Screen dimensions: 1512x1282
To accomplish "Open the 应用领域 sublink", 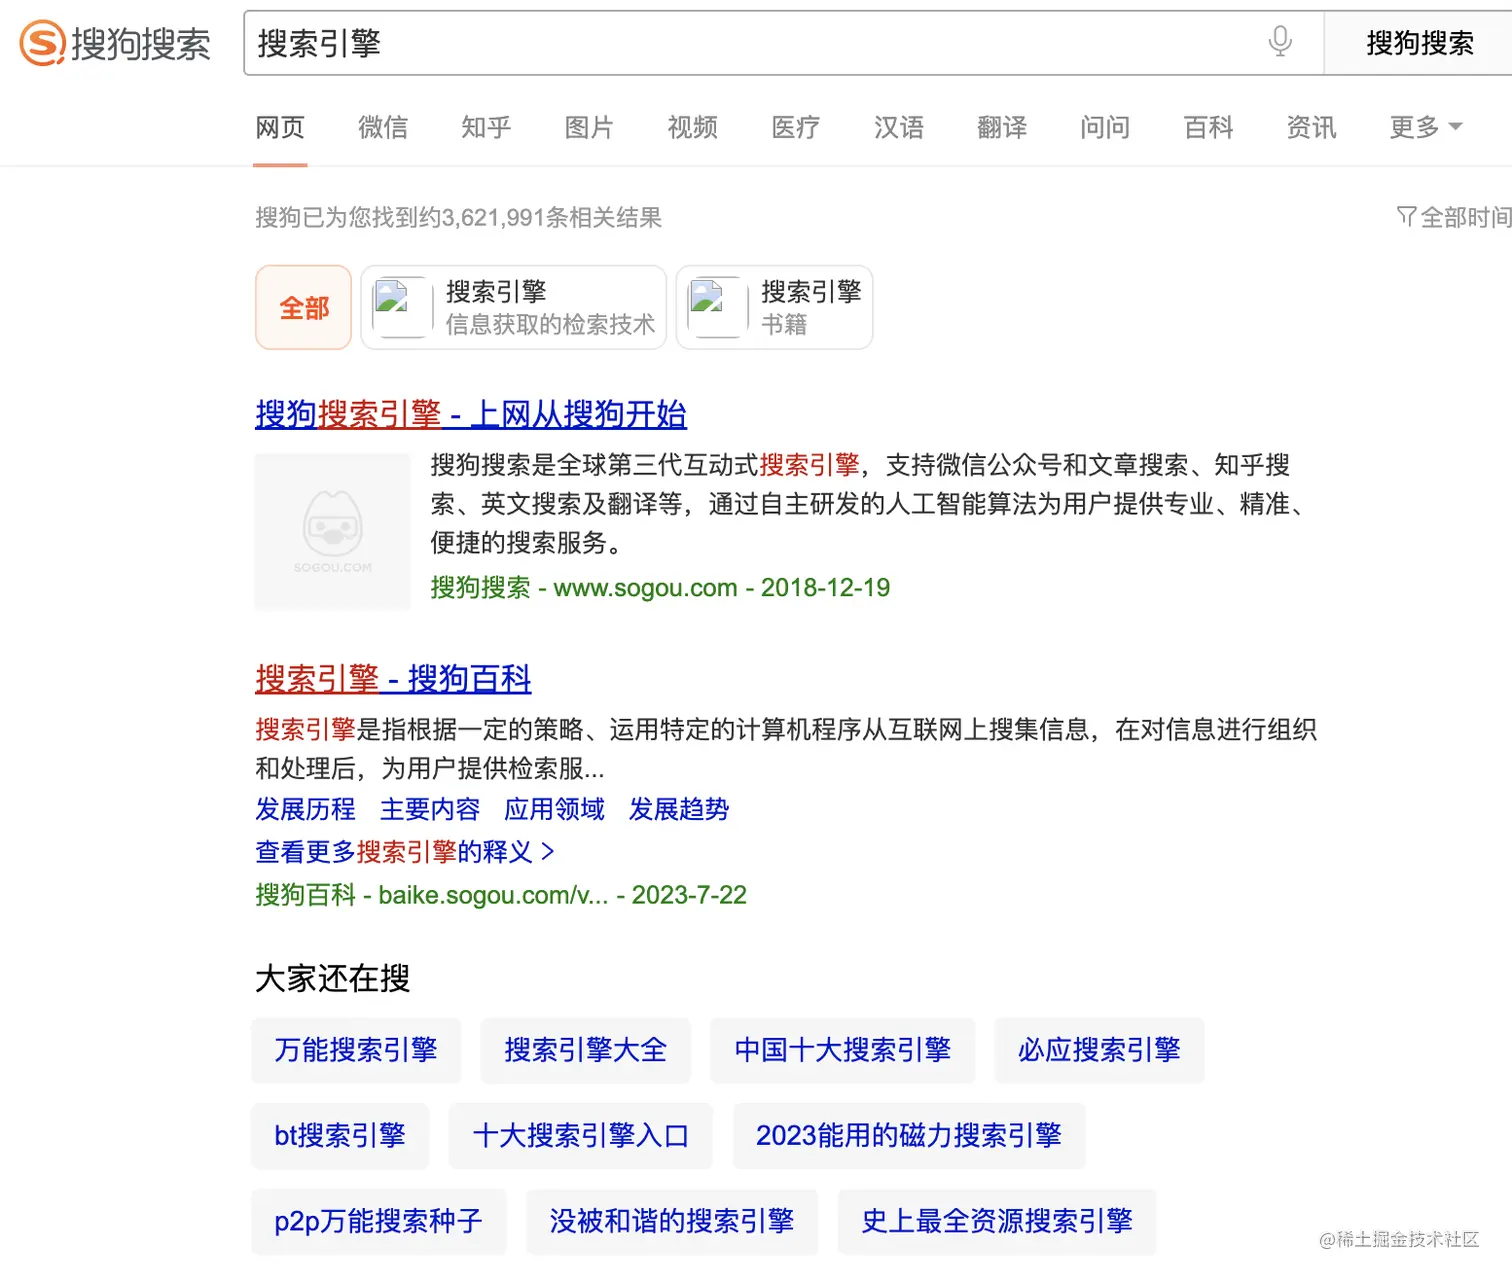I will (554, 809).
